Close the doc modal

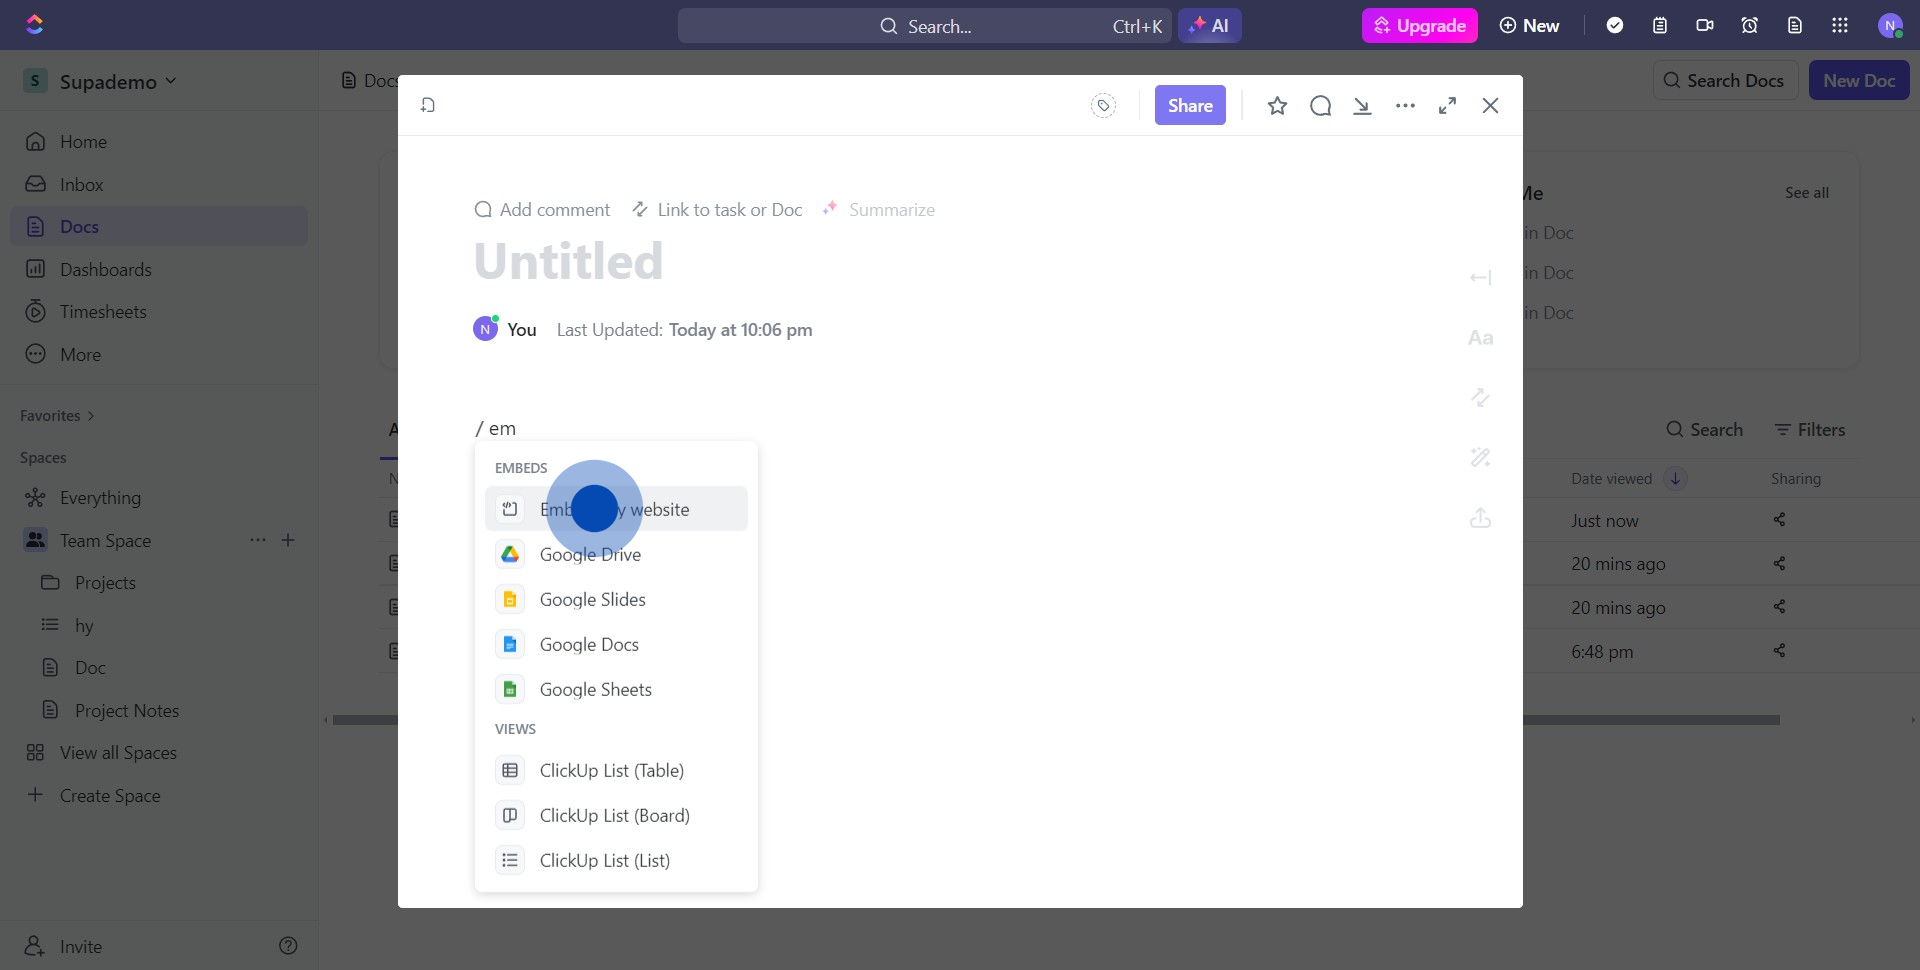[1490, 105]
